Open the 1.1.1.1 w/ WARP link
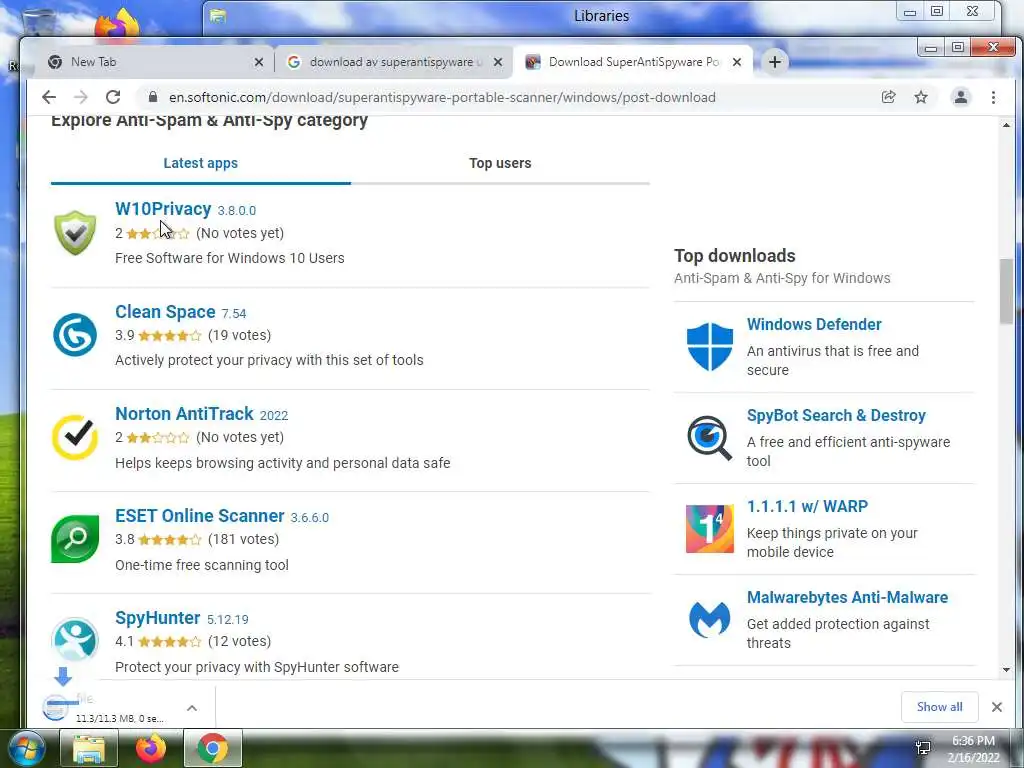Screen dimensions: 1024x768 [x=807, y=507]
